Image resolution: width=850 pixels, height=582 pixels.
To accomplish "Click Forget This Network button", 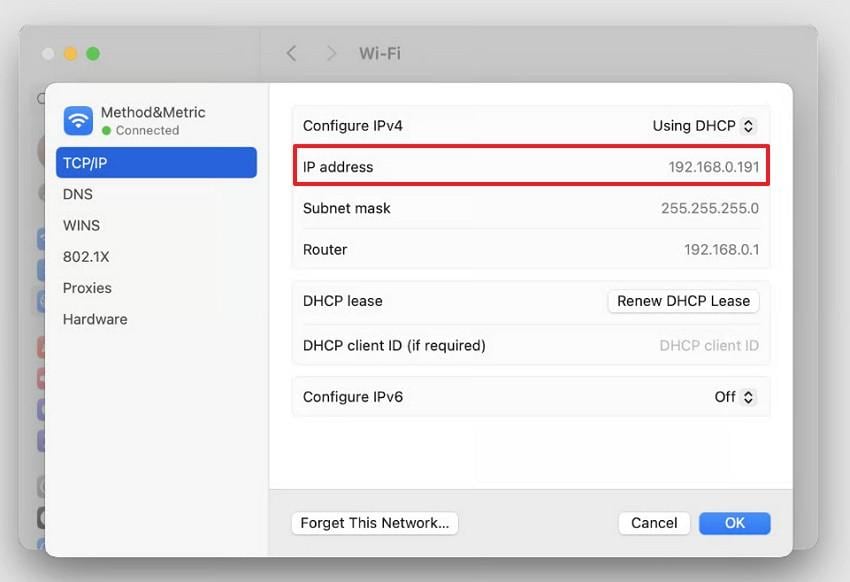I will point(375,523).
